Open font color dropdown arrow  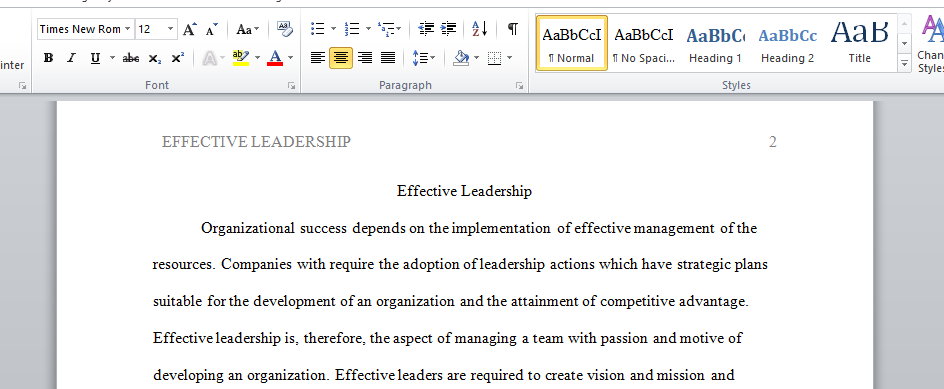pyautogui.click(x=290, y=58)
